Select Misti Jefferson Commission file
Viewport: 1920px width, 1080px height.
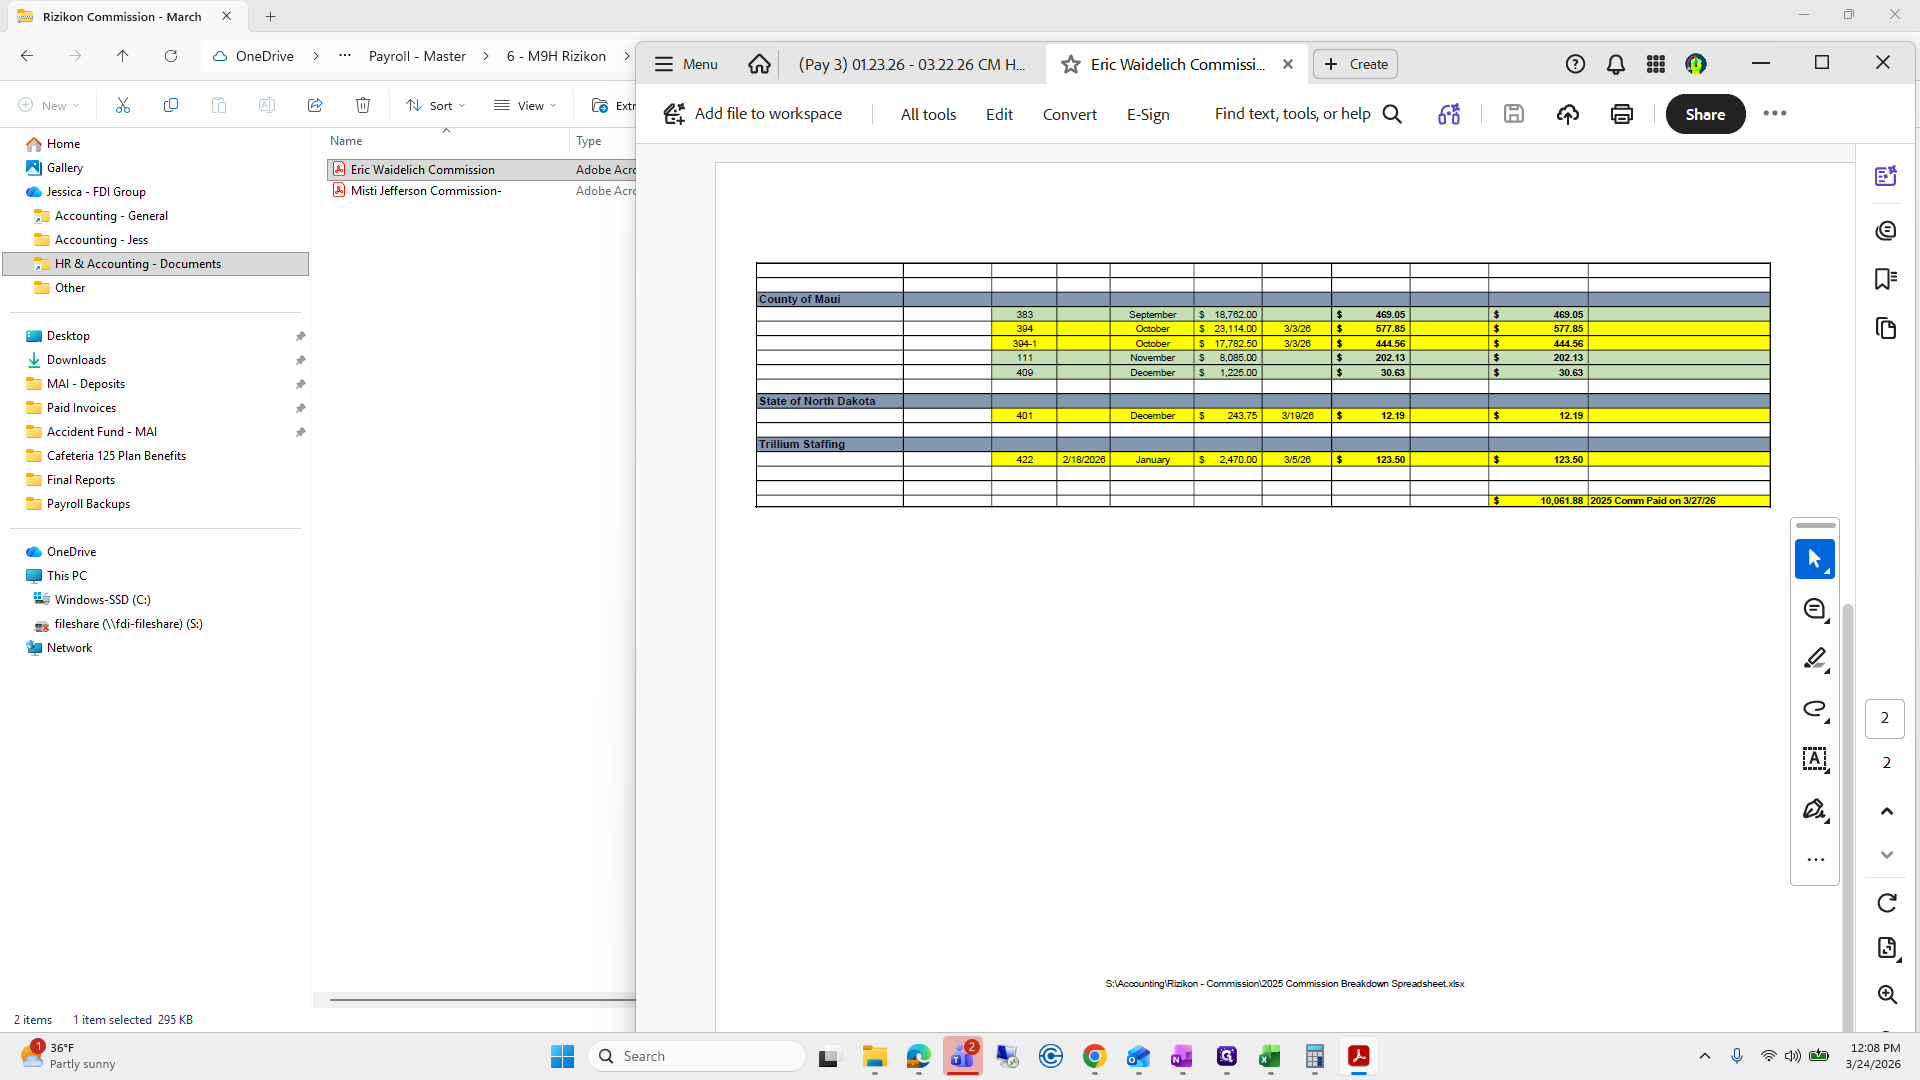426,191
